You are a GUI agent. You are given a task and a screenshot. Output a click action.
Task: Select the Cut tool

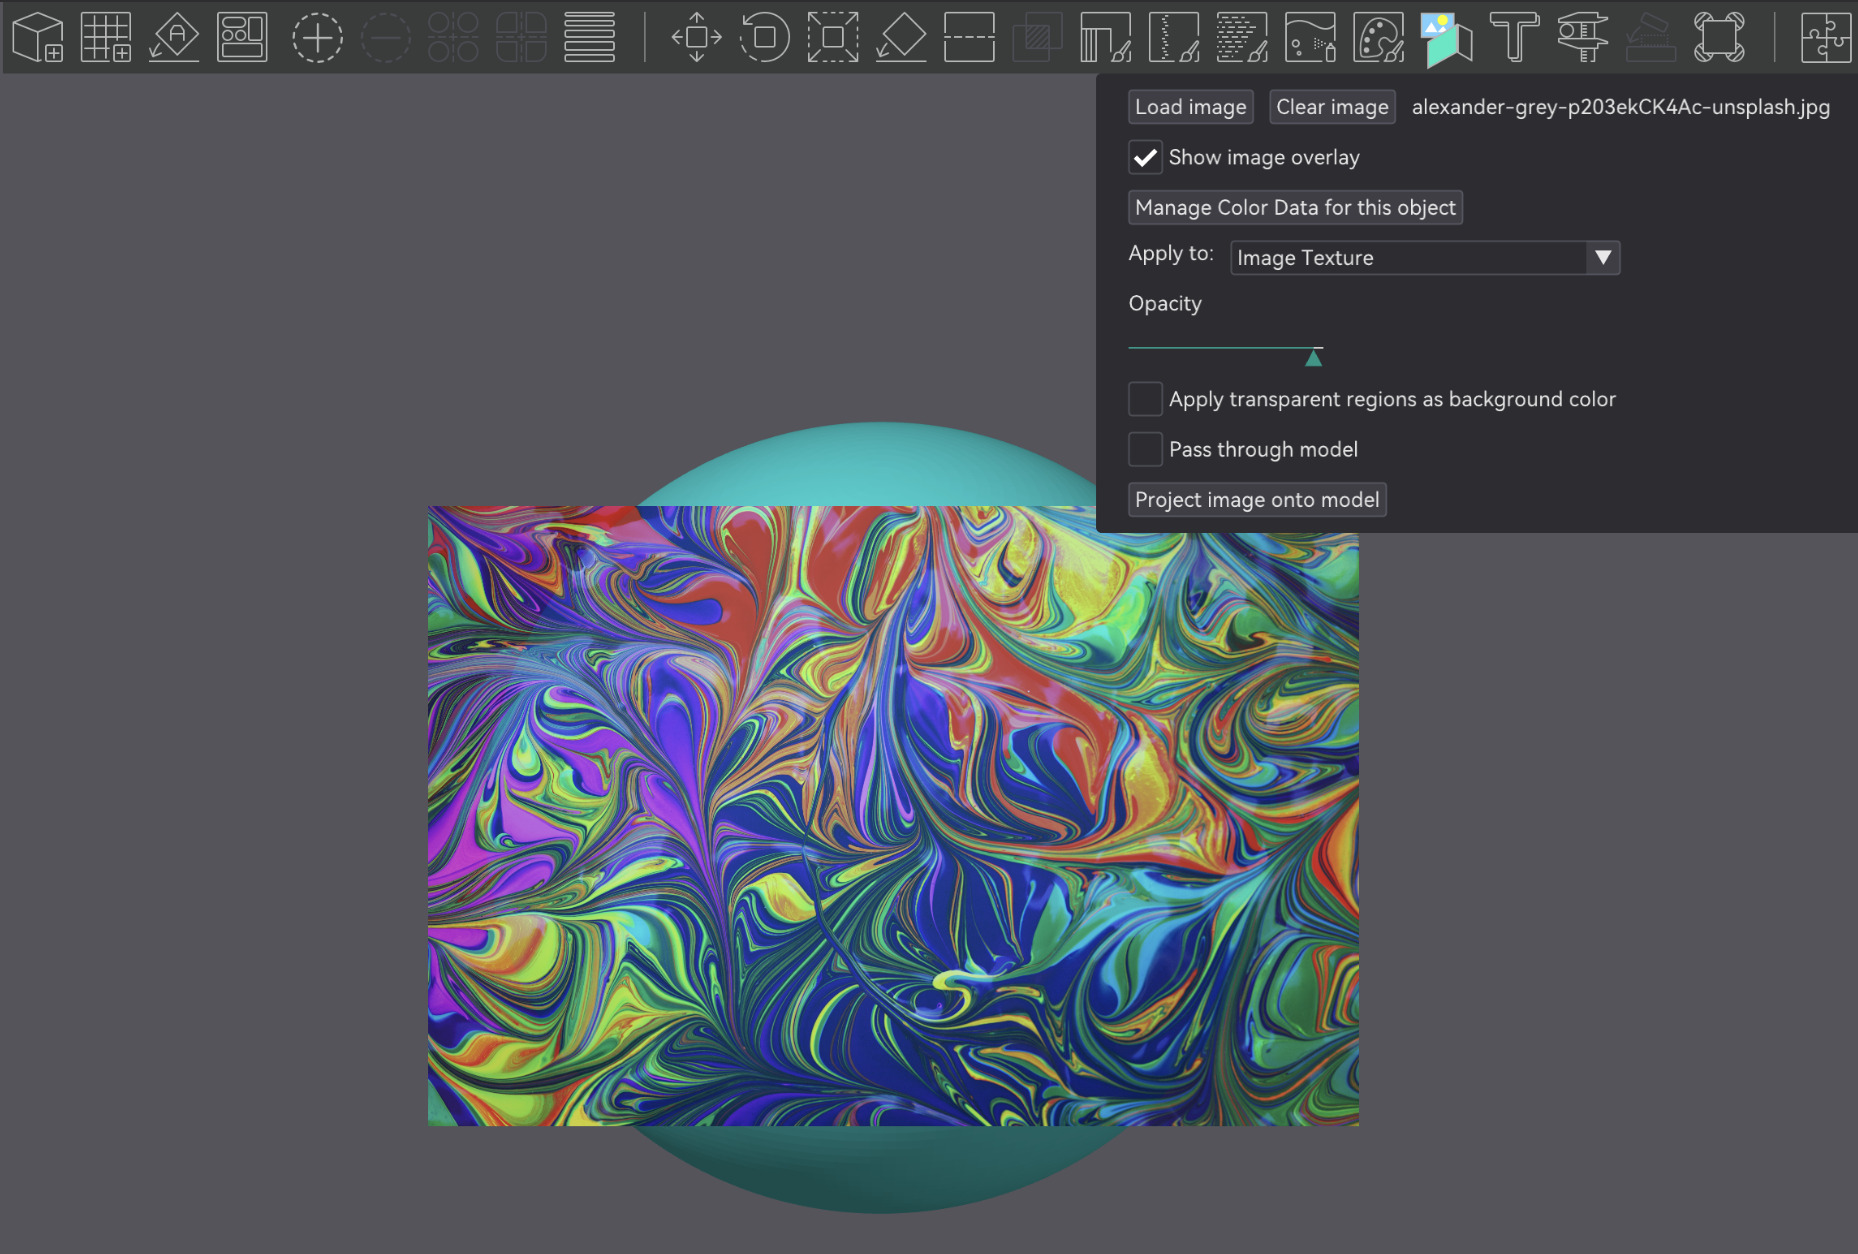click(969, 37)
